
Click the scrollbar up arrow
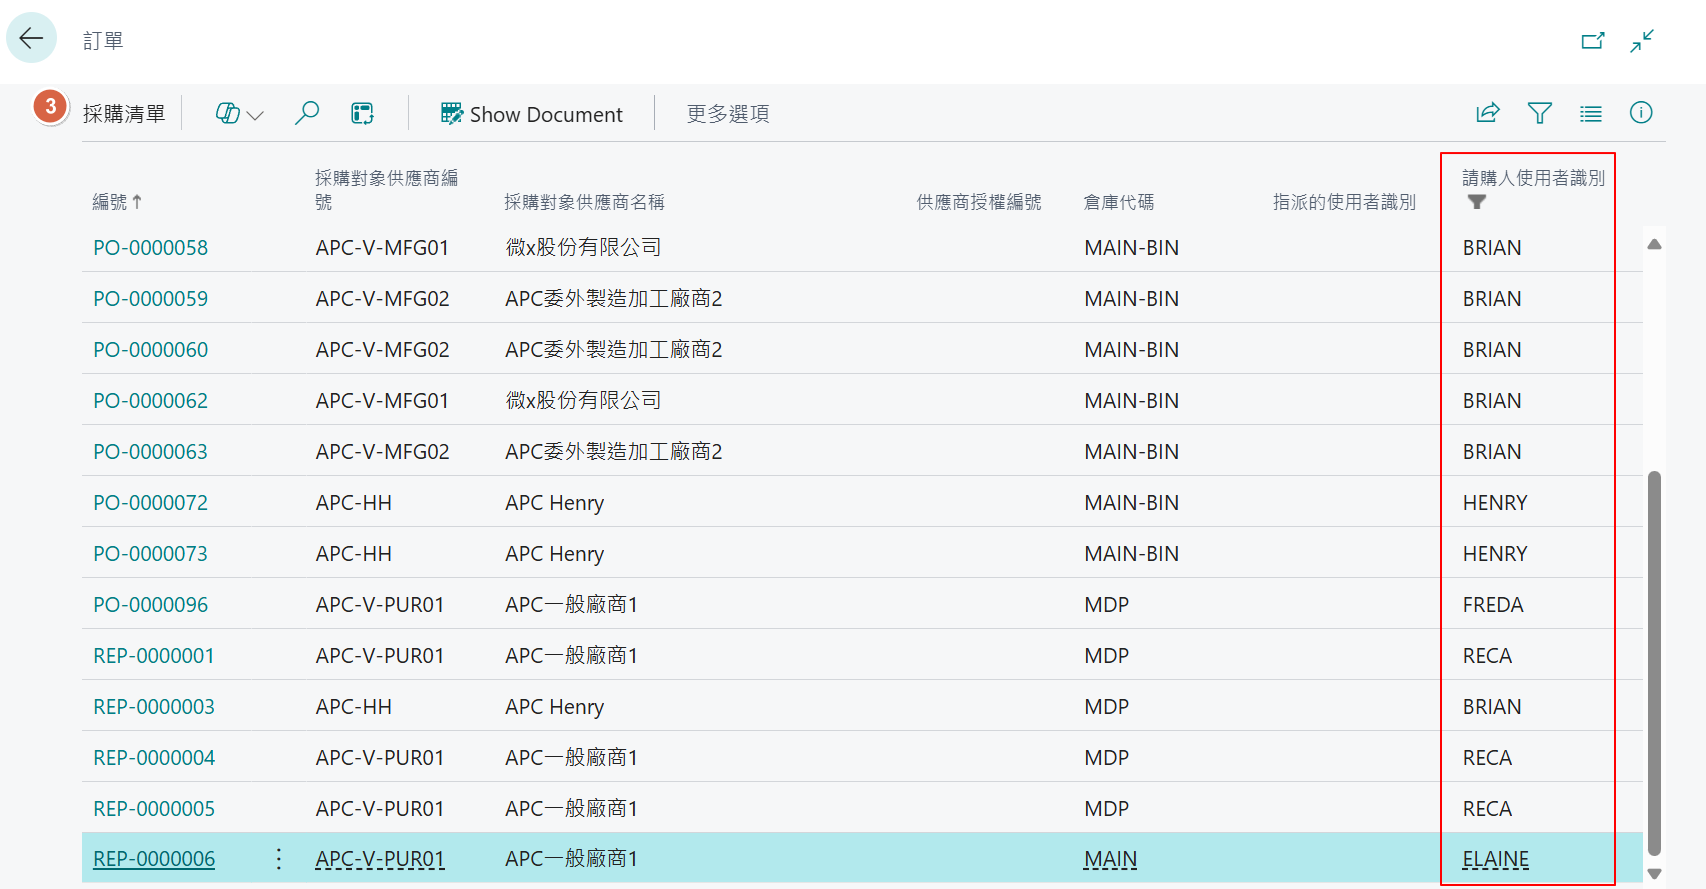coord(1655,244)
